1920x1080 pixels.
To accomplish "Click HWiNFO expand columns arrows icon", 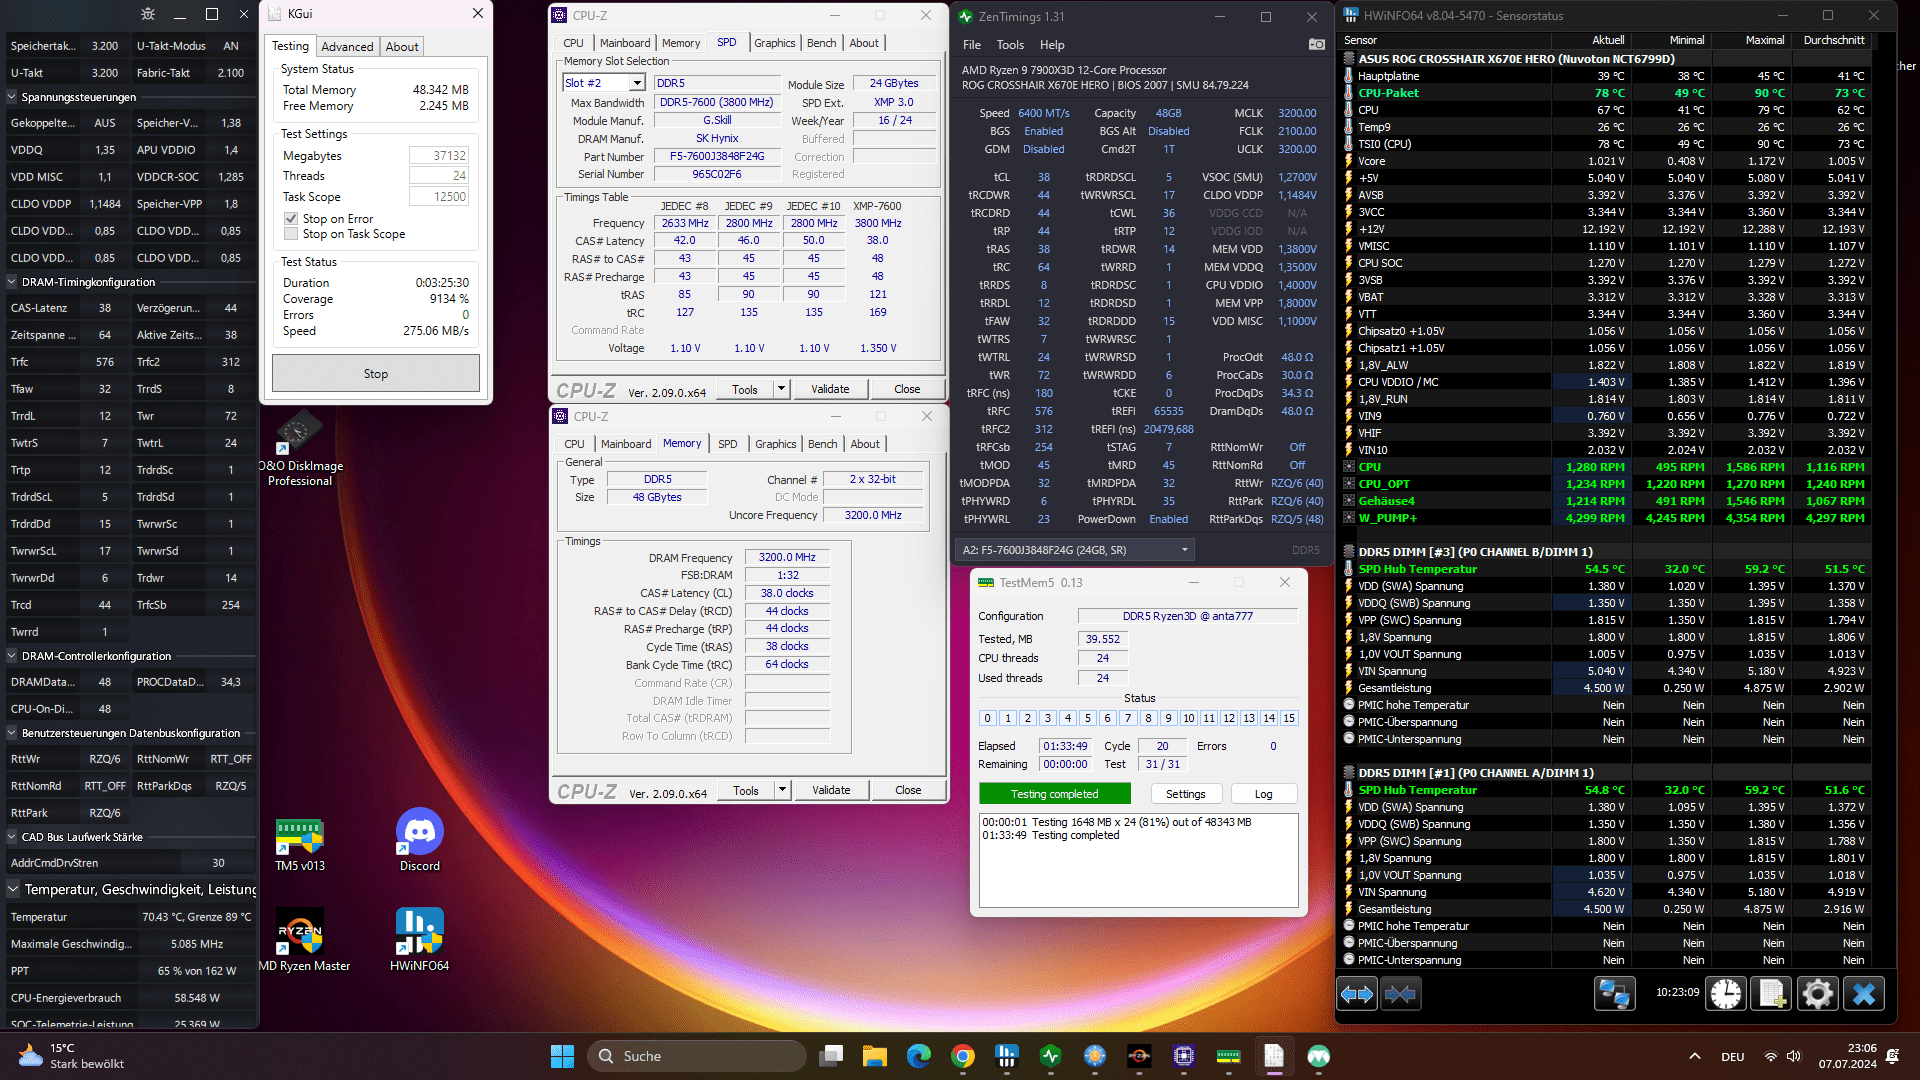I will (x=1357, y=994).
